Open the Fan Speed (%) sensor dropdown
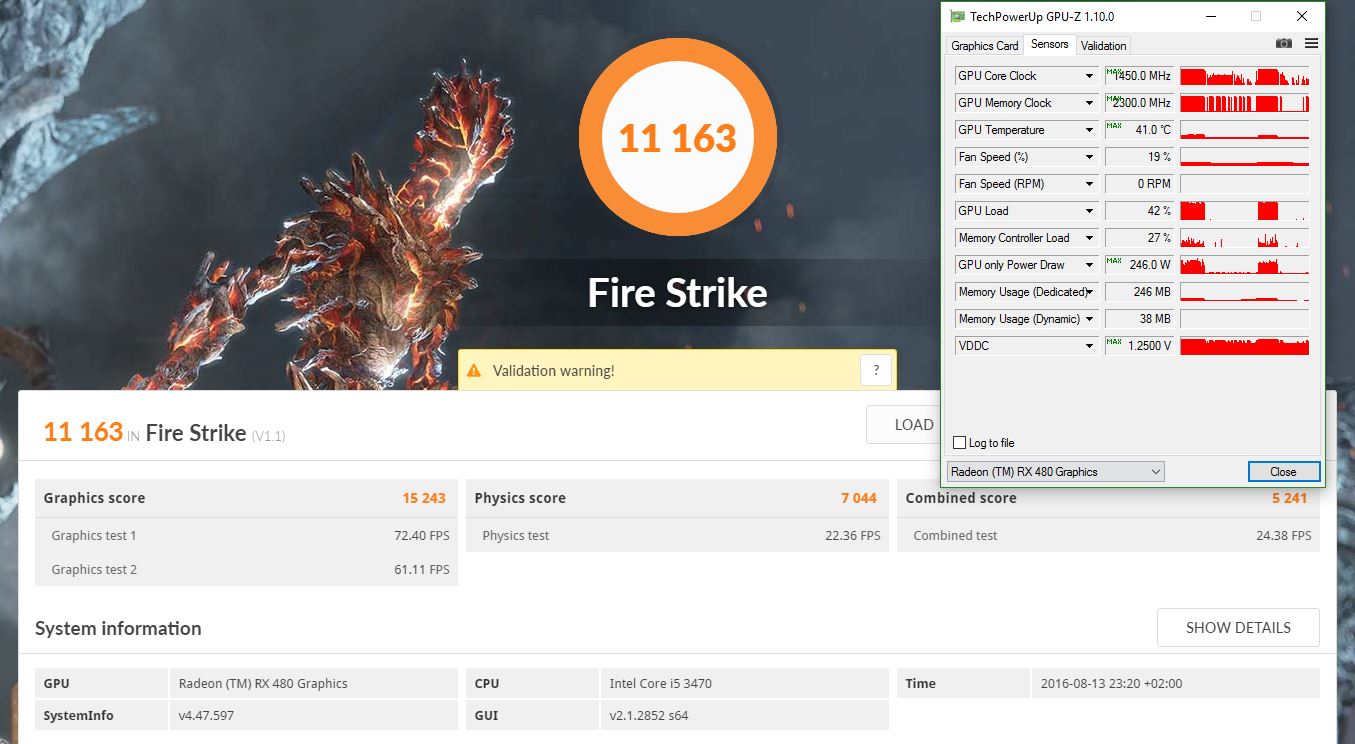The height and width of the screenshot is (744, 1355). tap(1090, 157)
